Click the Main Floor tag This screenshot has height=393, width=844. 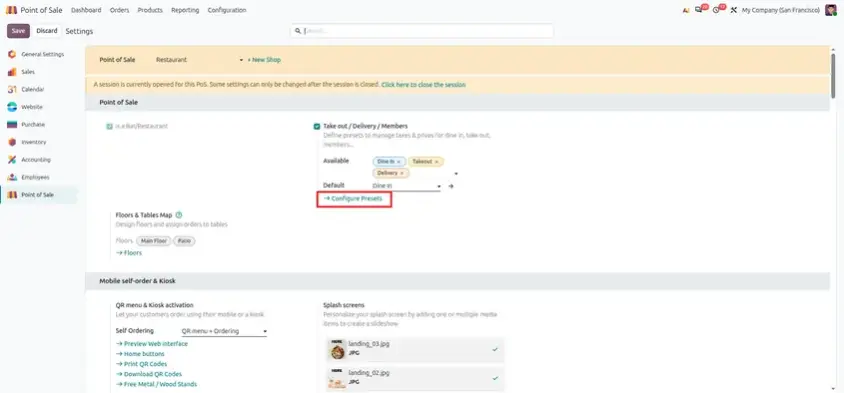(154, 241)
